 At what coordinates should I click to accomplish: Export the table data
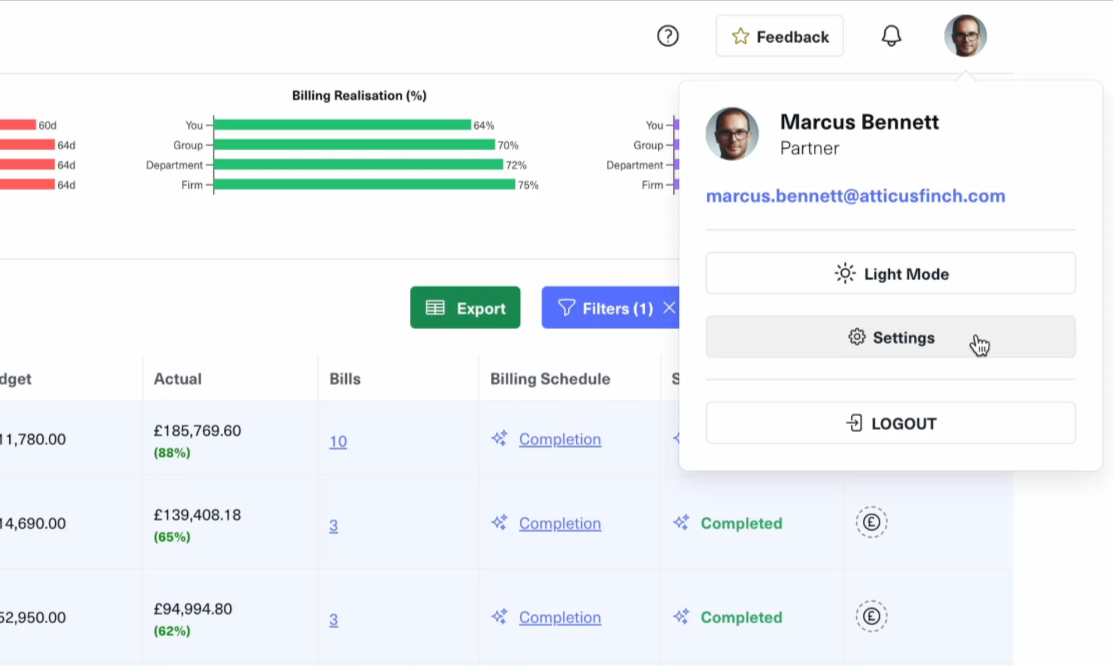tap(465, 308)
